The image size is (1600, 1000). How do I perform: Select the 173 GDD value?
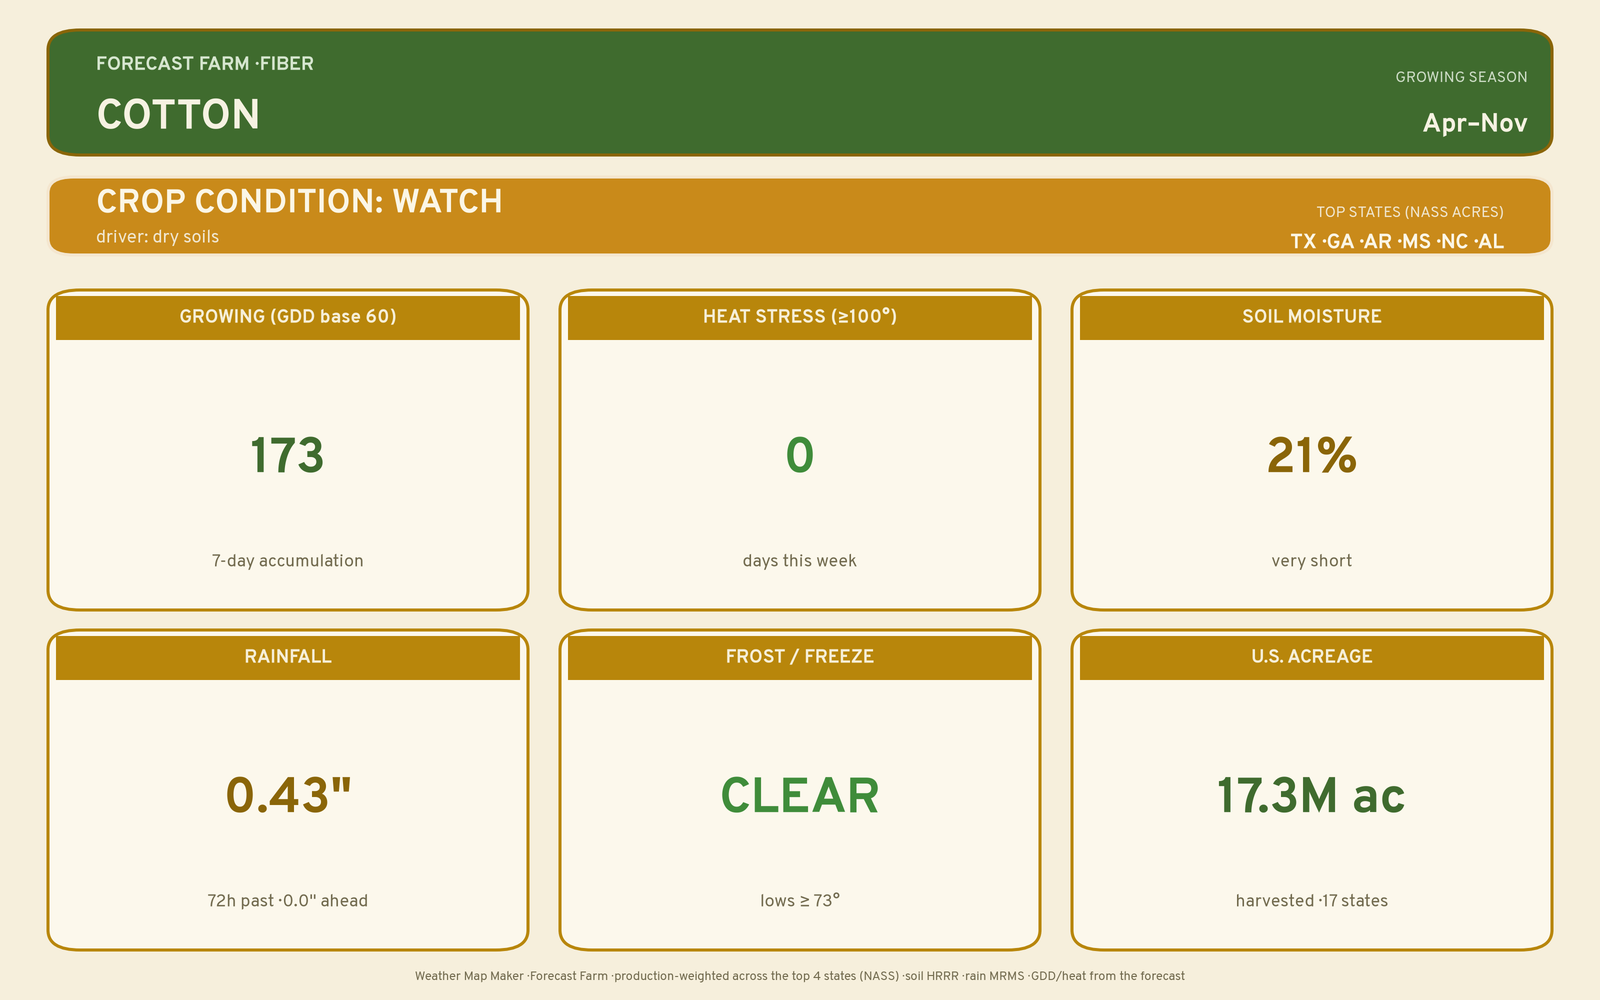287,456
